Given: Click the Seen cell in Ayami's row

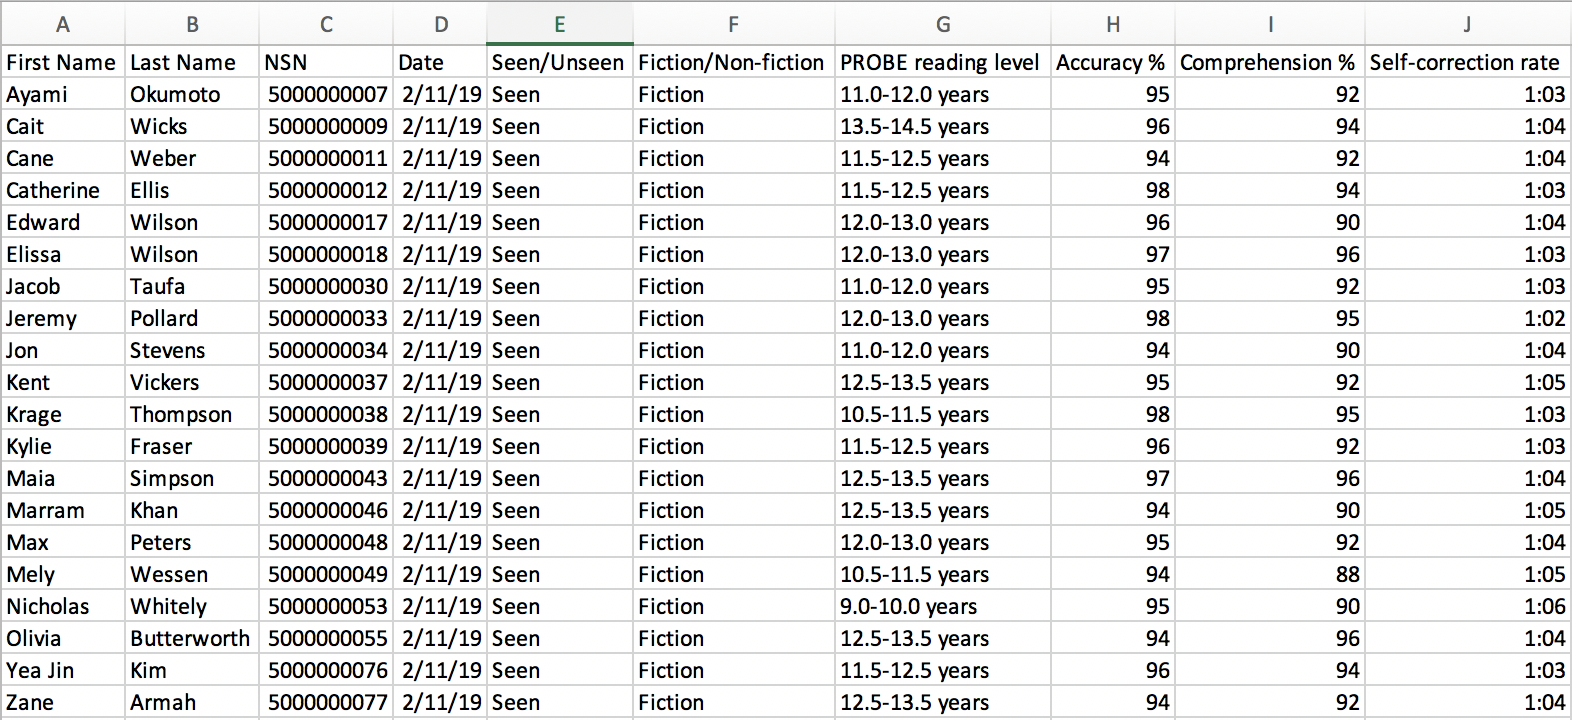Looking at the screenshot, I should (559, 94).
